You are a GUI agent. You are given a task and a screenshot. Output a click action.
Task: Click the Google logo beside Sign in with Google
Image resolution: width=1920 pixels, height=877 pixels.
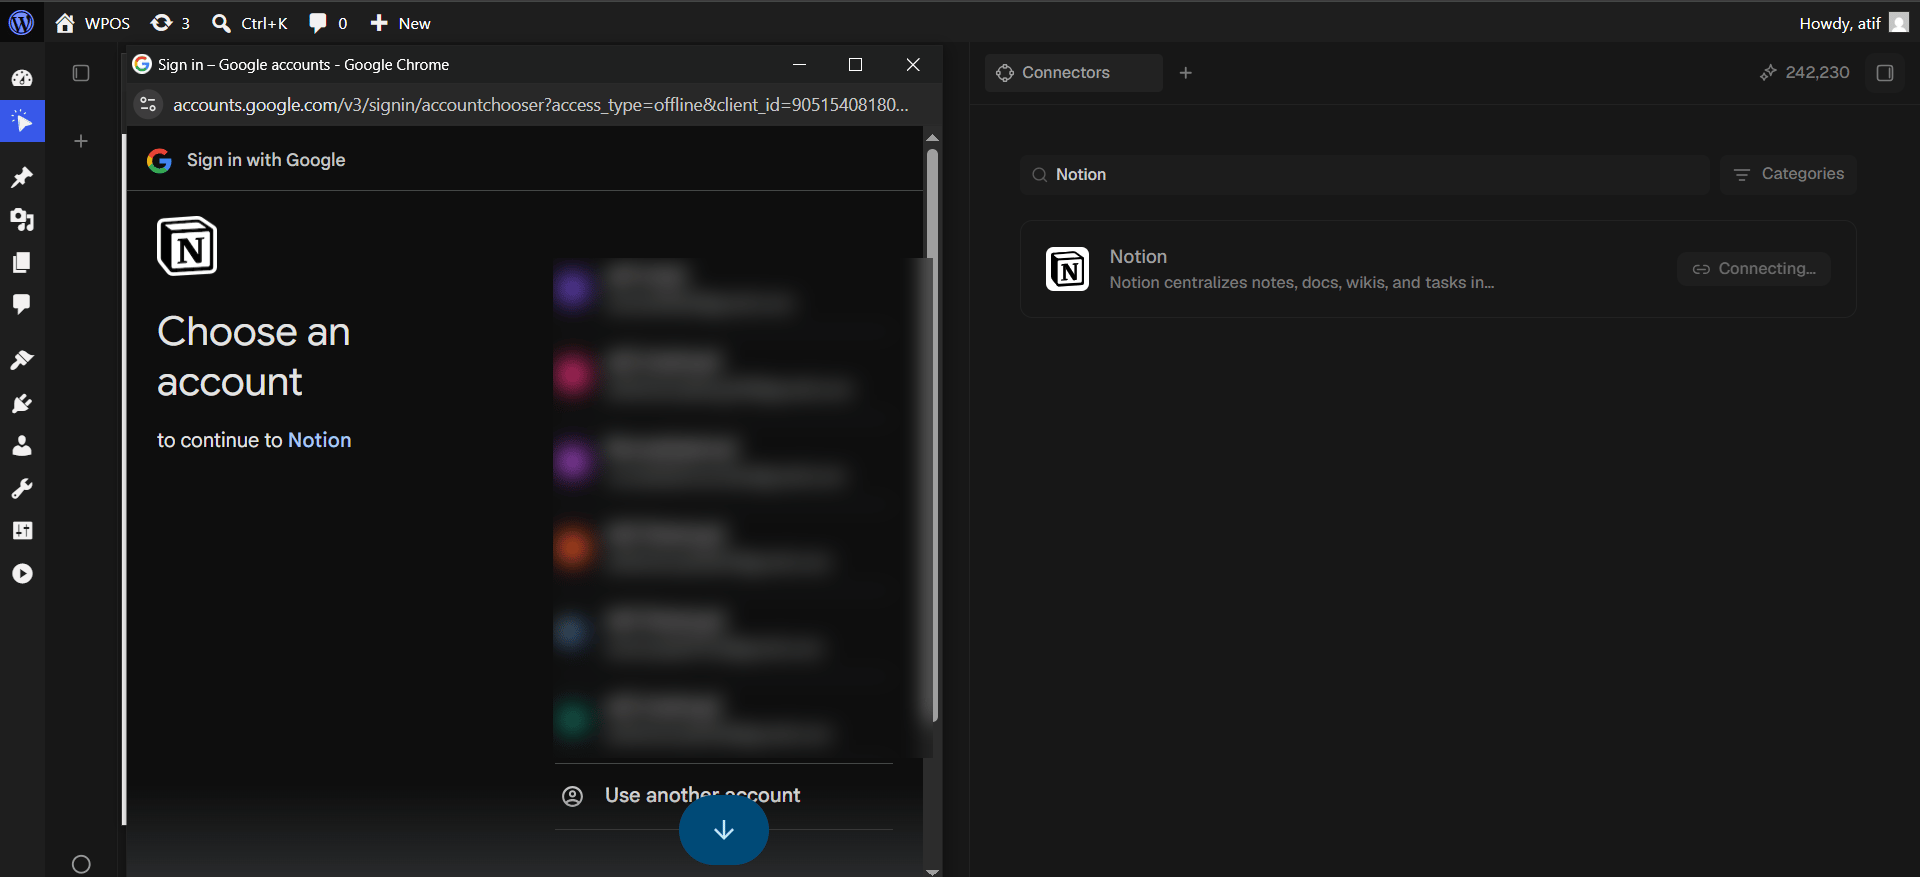(159, 160)
